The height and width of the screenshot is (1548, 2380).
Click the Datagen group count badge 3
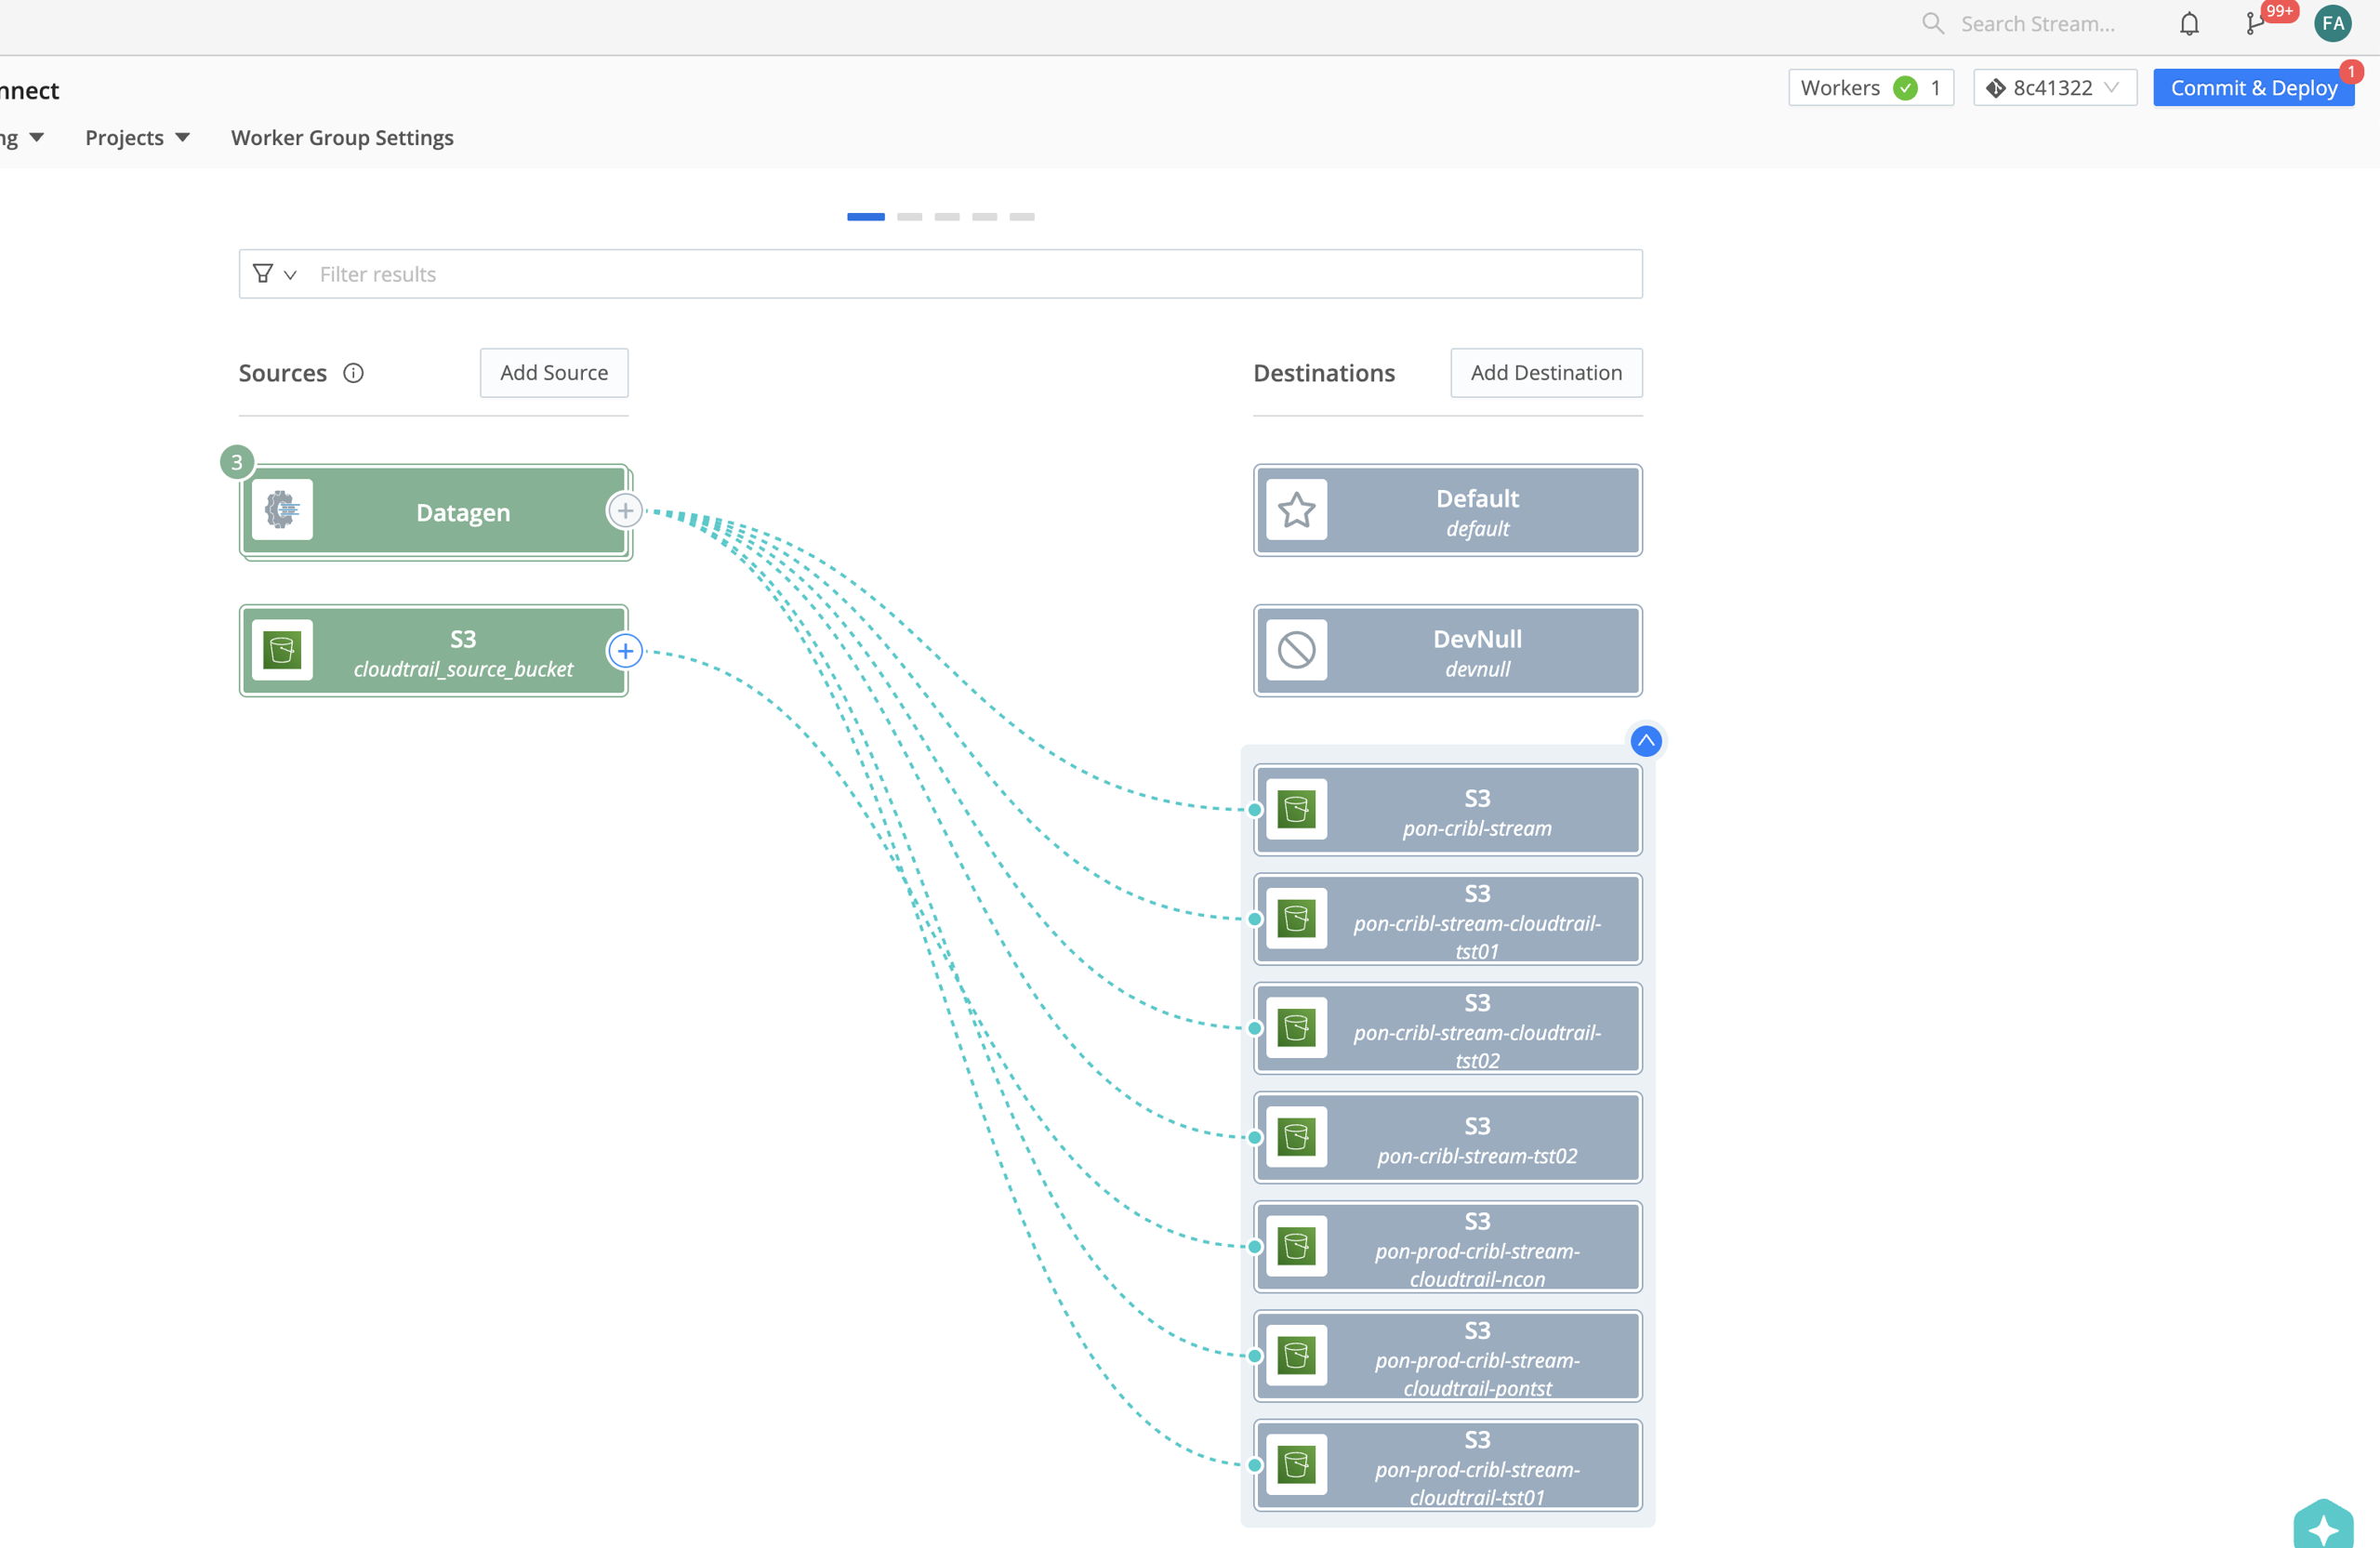[237, 462]
